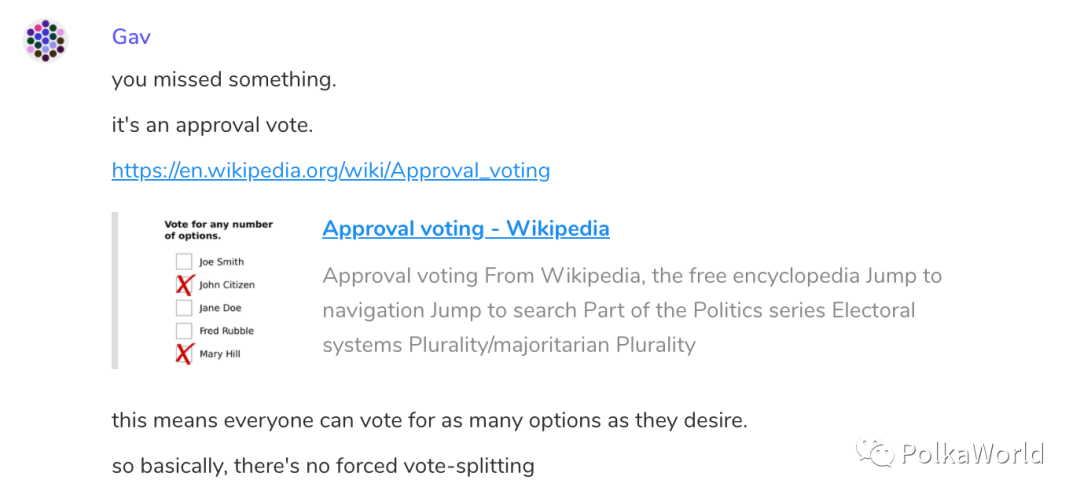Click the Fred Rubble name label
The image size is (1080, 498).
tap(226, 331)
